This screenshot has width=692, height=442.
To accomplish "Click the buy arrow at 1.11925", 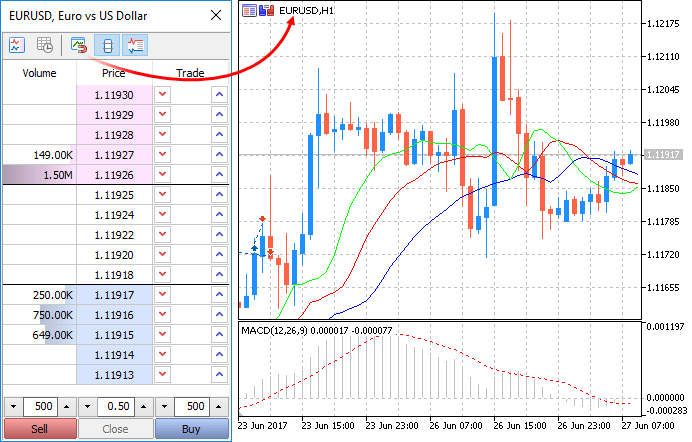I will (219, 194).
